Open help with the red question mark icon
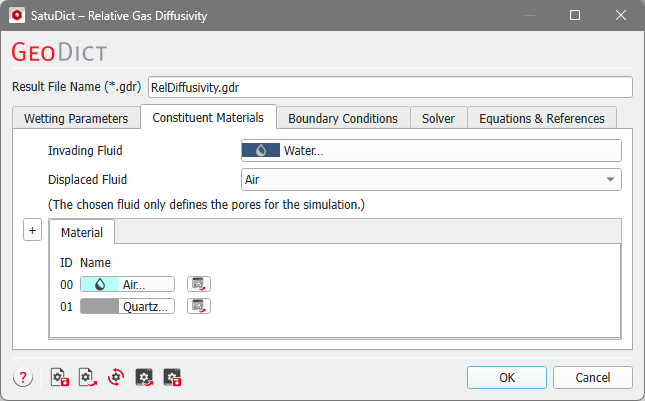The width and height of the screenshot is (645, 401). pyautogui.click(x=23, y=377)
